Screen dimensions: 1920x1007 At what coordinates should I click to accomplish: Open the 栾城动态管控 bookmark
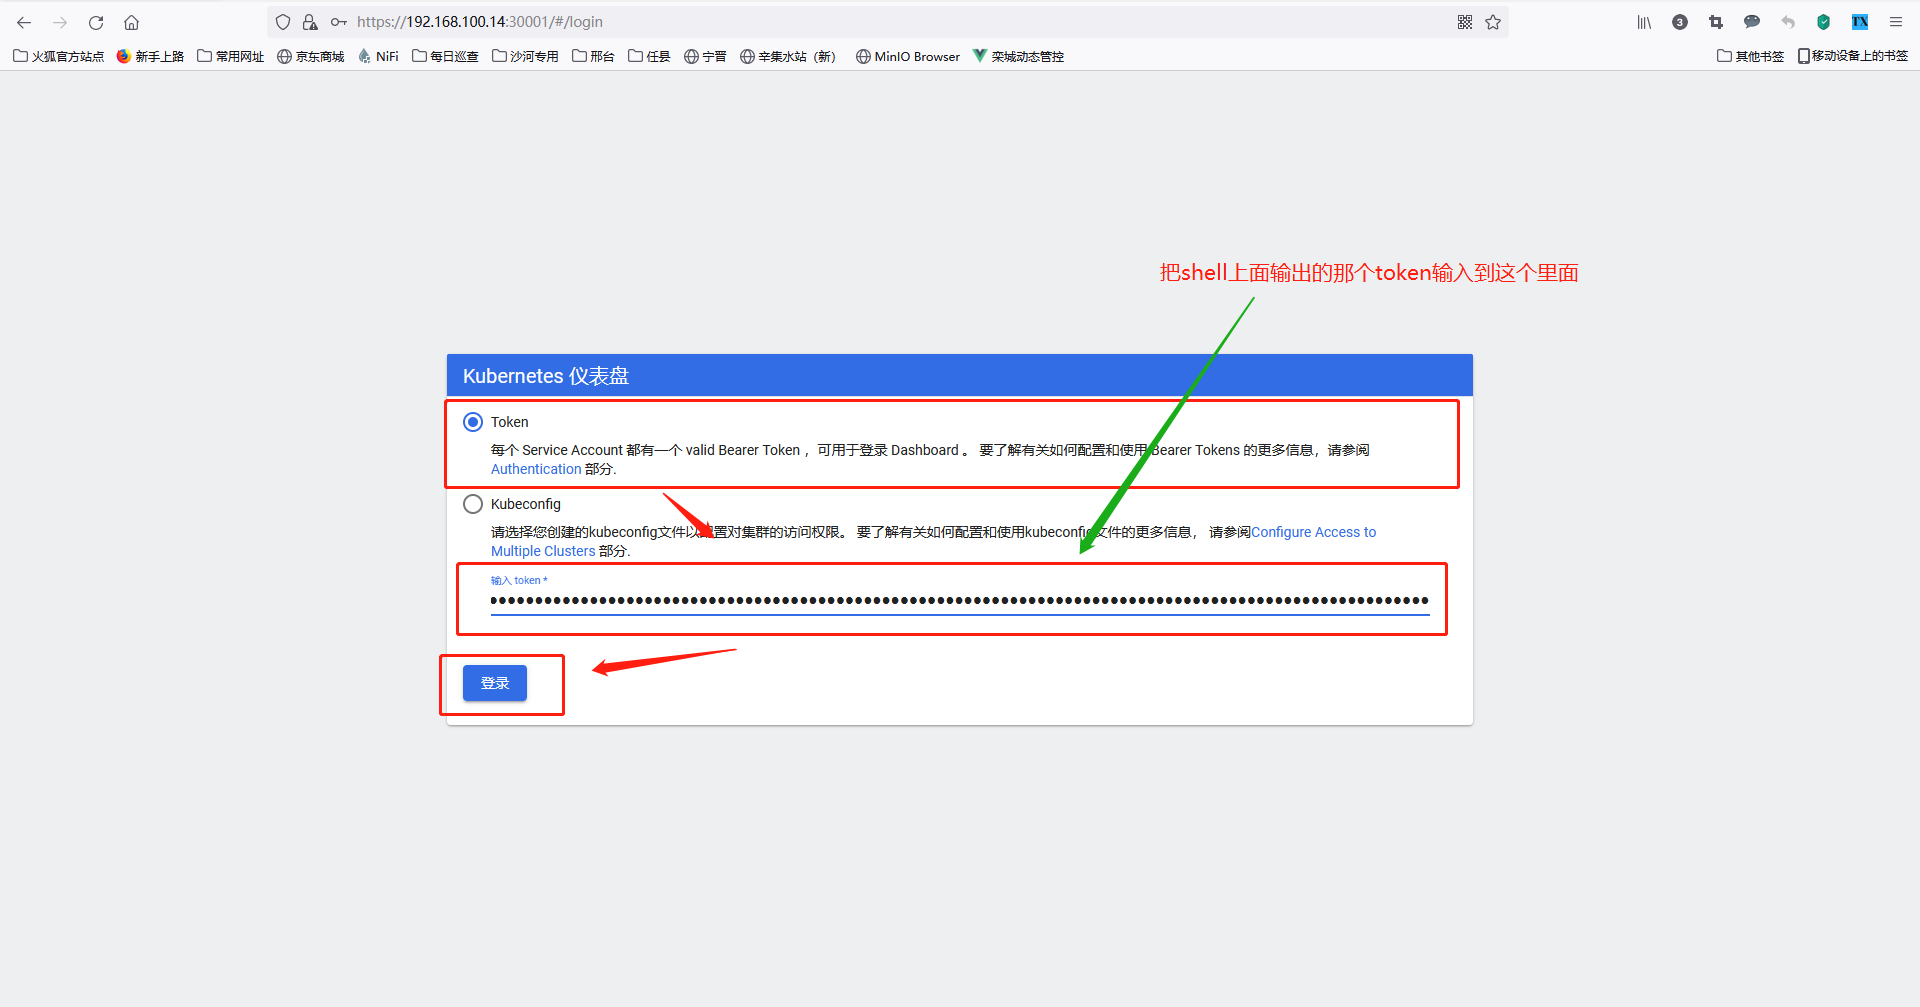[x=1018, y=56]
